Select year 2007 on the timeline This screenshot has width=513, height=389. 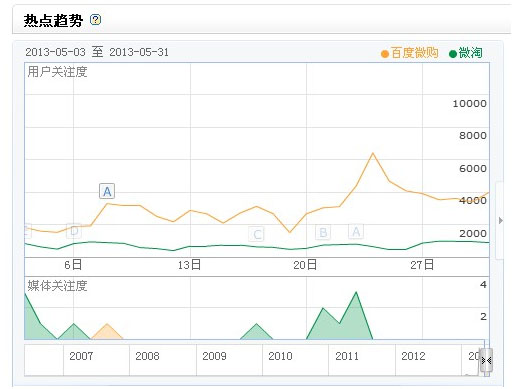(x=81, y=356)
